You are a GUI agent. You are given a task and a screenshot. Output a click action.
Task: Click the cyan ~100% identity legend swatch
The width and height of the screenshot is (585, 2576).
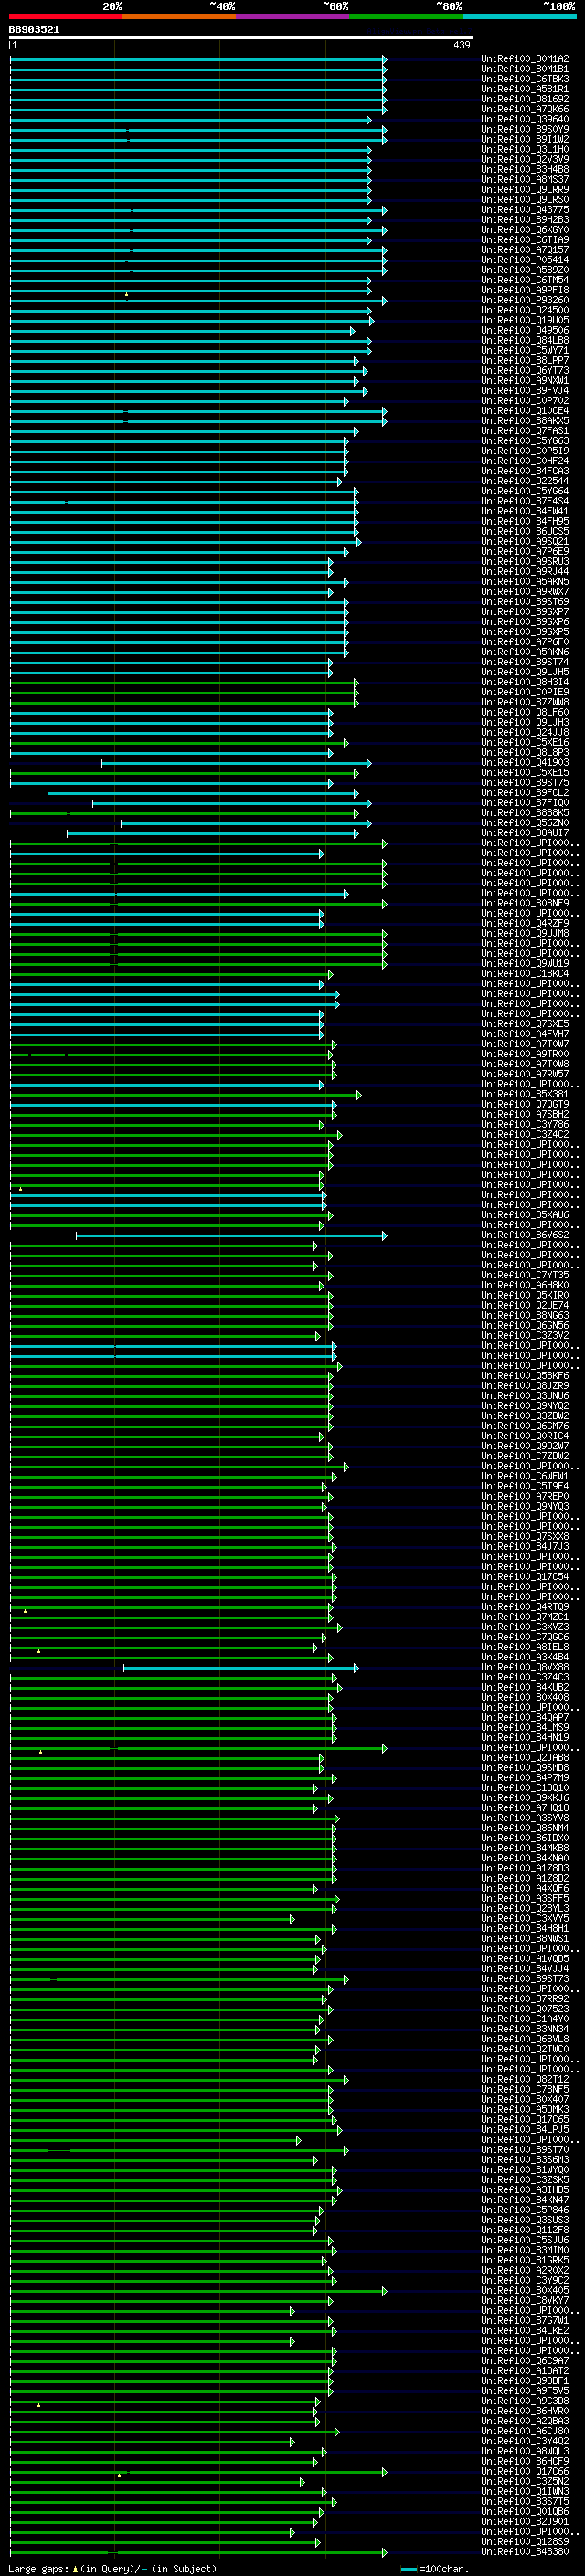click(520, 16)
